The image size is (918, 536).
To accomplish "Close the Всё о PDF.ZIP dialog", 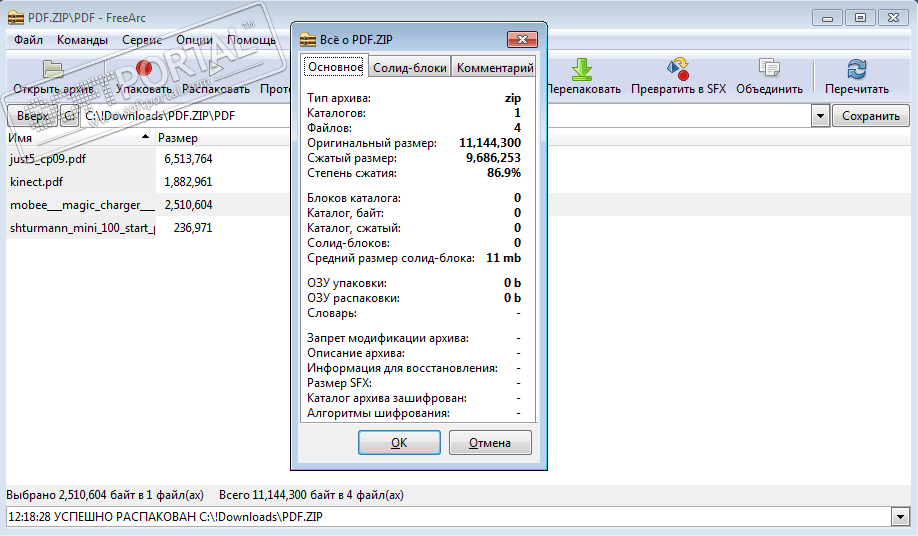I will point(522,39).
